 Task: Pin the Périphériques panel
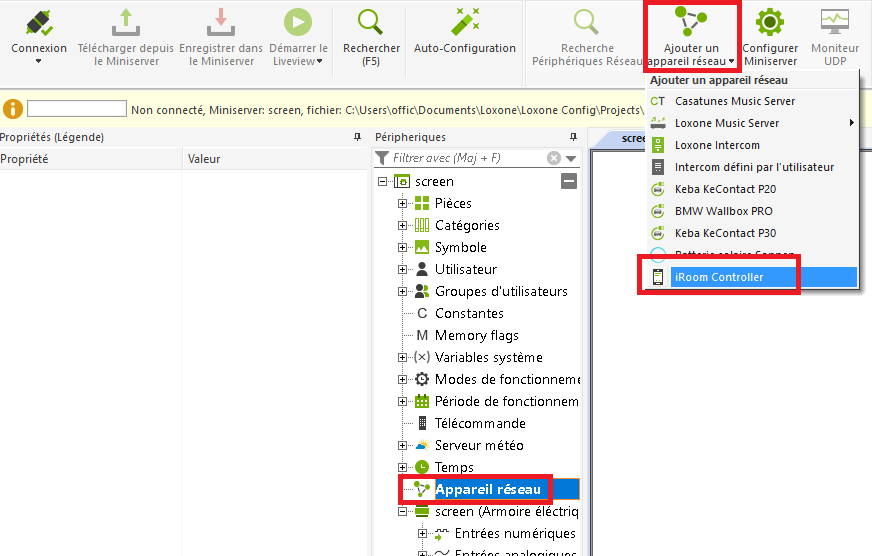coord(573,137)
